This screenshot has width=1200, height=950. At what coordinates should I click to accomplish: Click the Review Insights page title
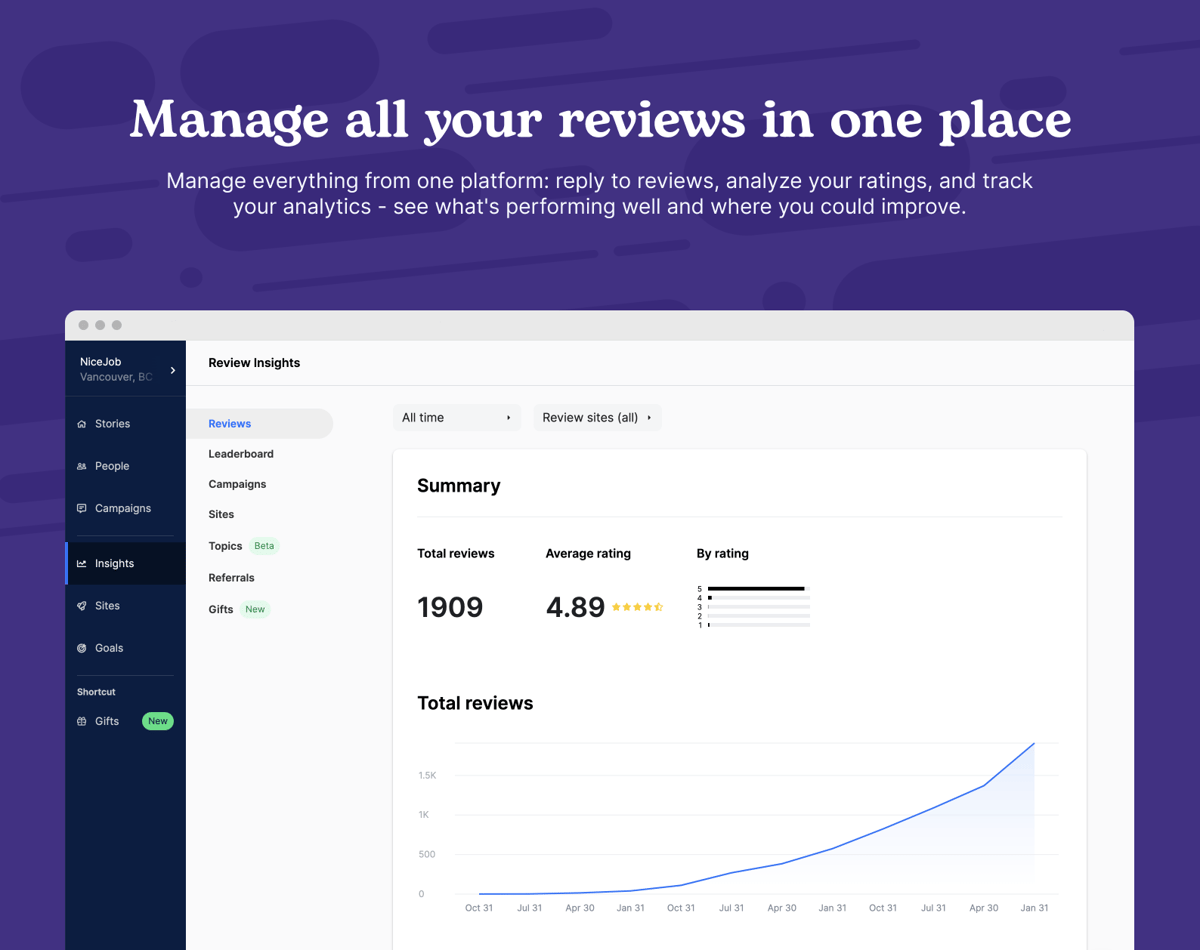click(253, 362)
